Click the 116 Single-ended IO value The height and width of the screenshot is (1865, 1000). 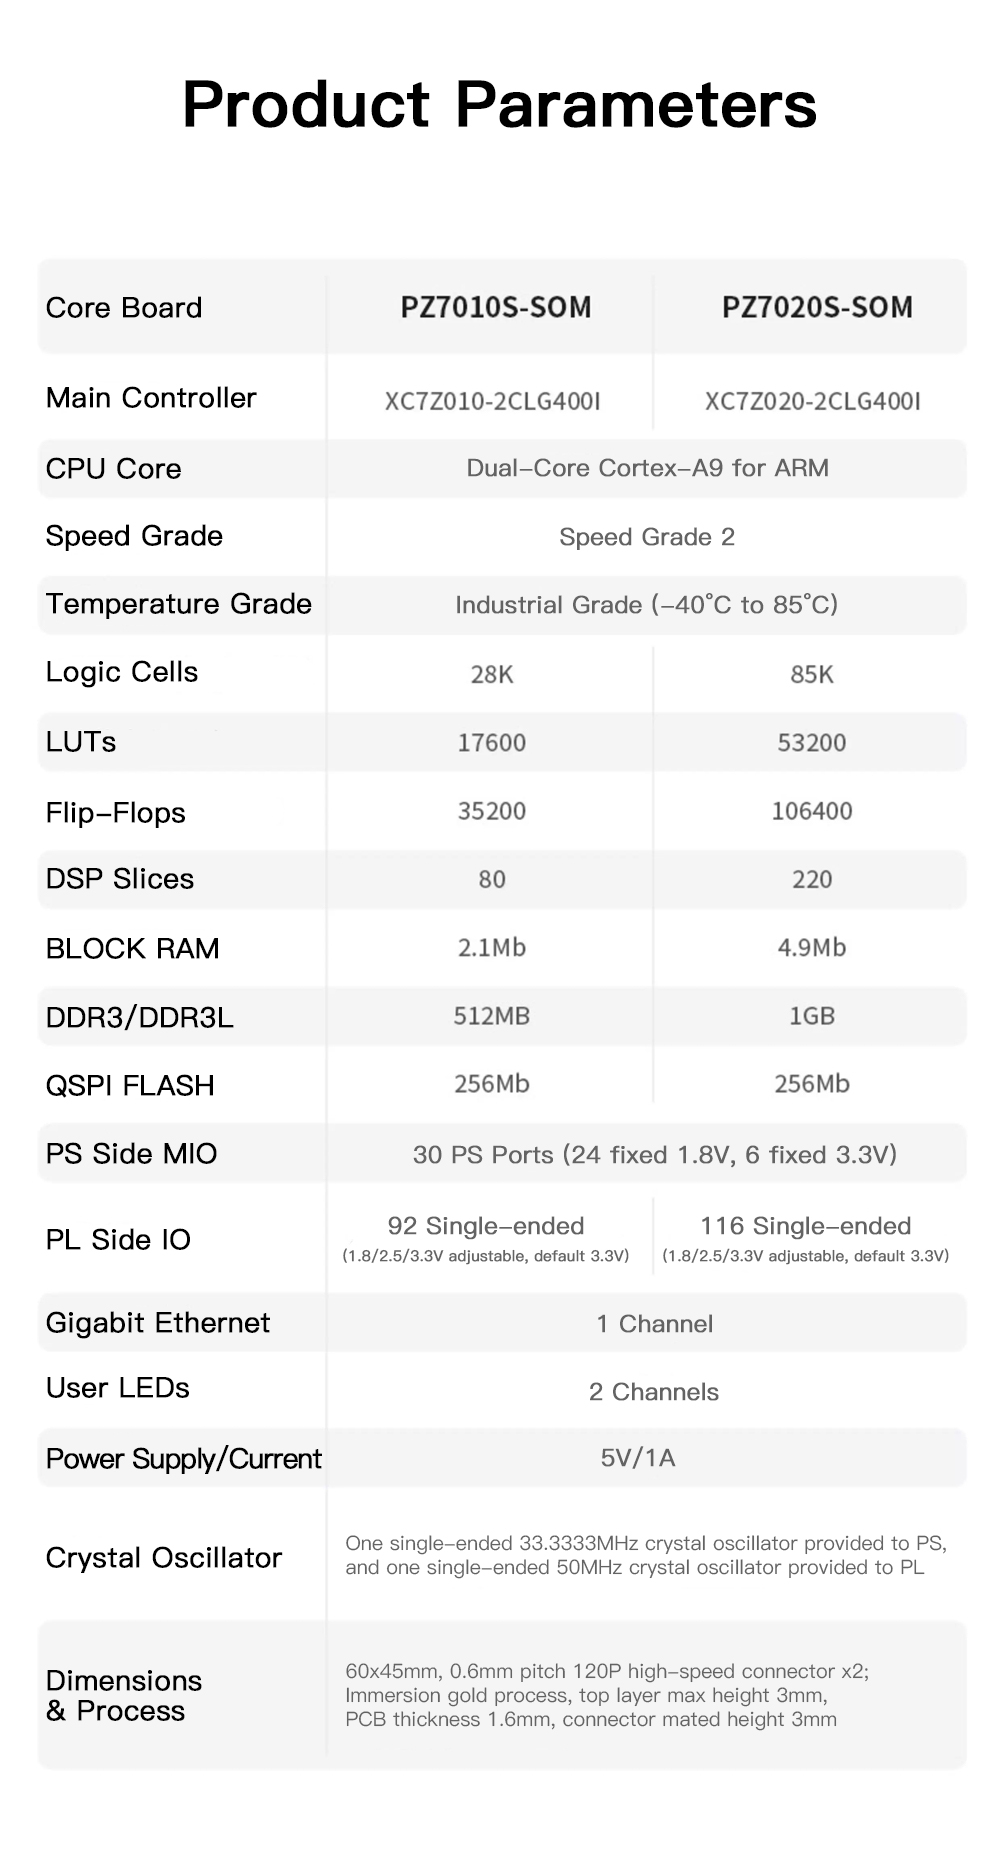pos(806,1226)
